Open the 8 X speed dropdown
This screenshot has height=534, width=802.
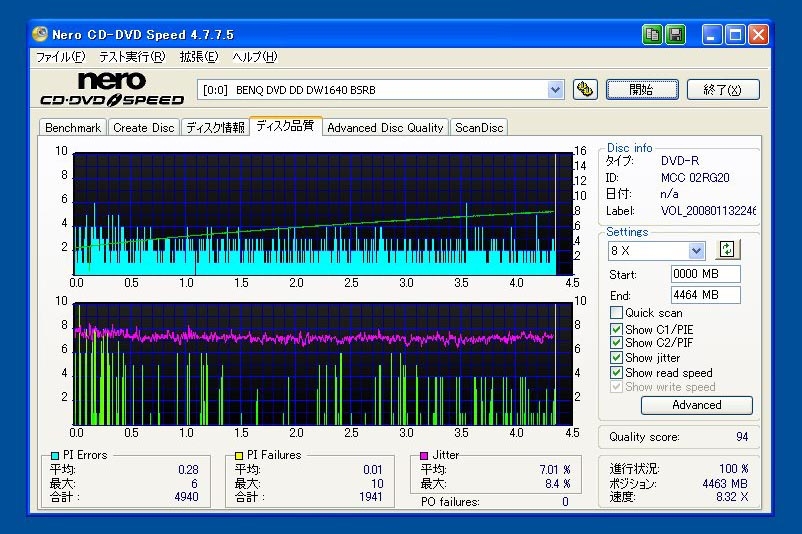pos(696,251)
